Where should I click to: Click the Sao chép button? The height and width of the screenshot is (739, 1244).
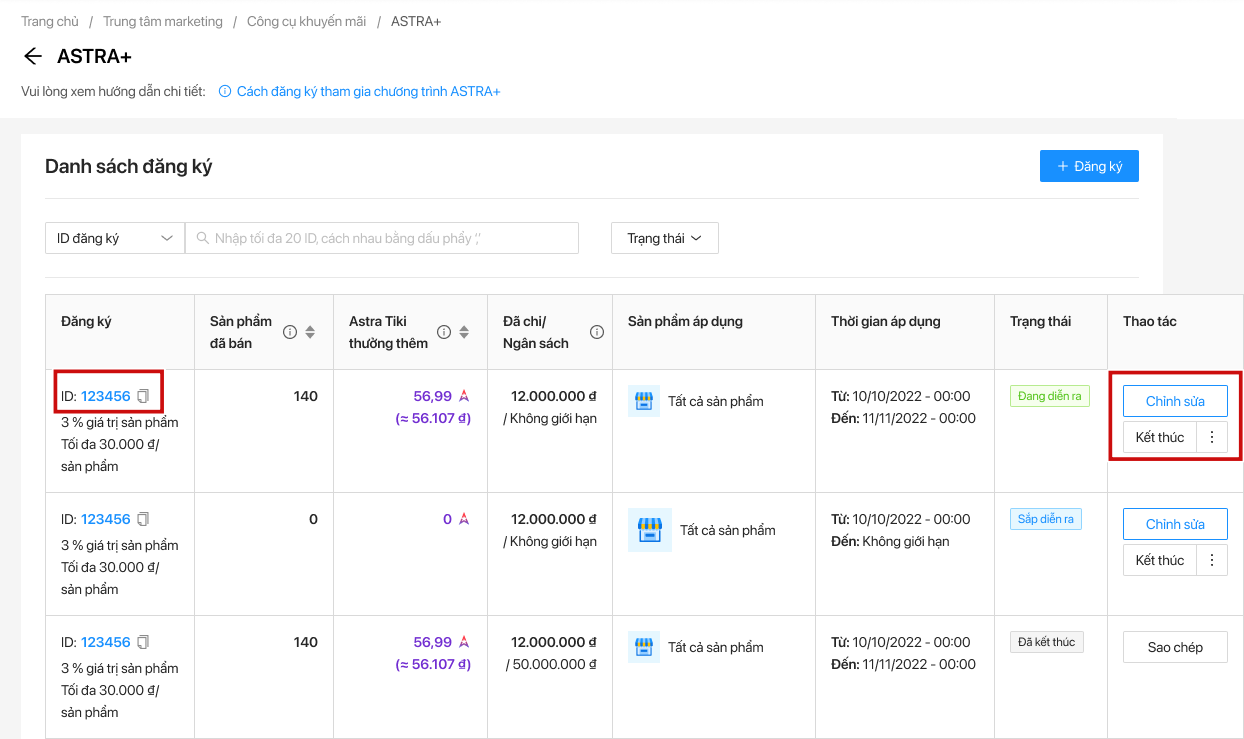(x=1175, y=647)
